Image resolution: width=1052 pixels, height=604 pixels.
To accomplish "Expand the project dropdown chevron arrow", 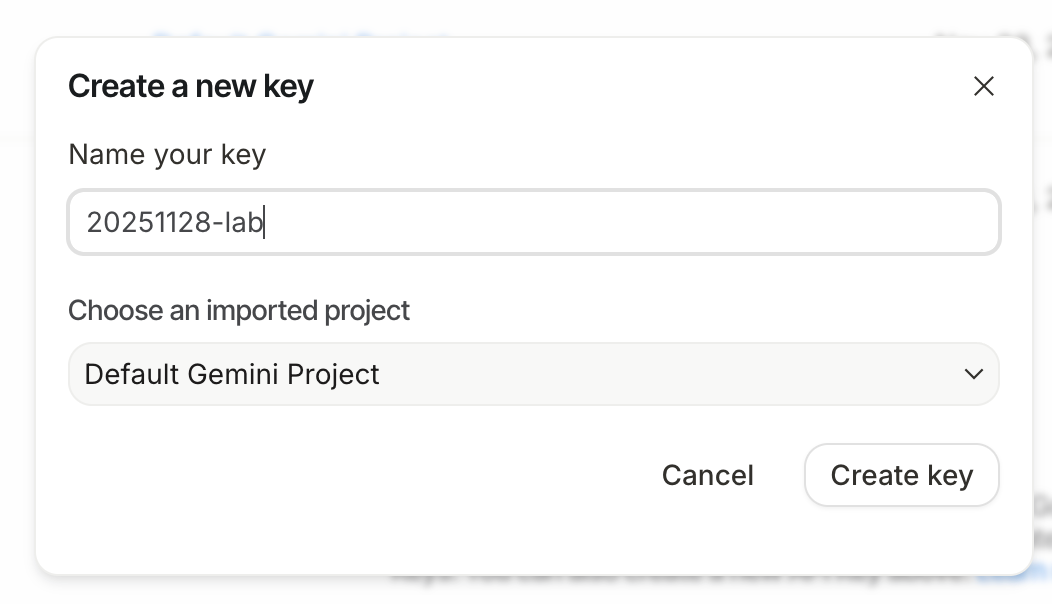I will 973,374.
